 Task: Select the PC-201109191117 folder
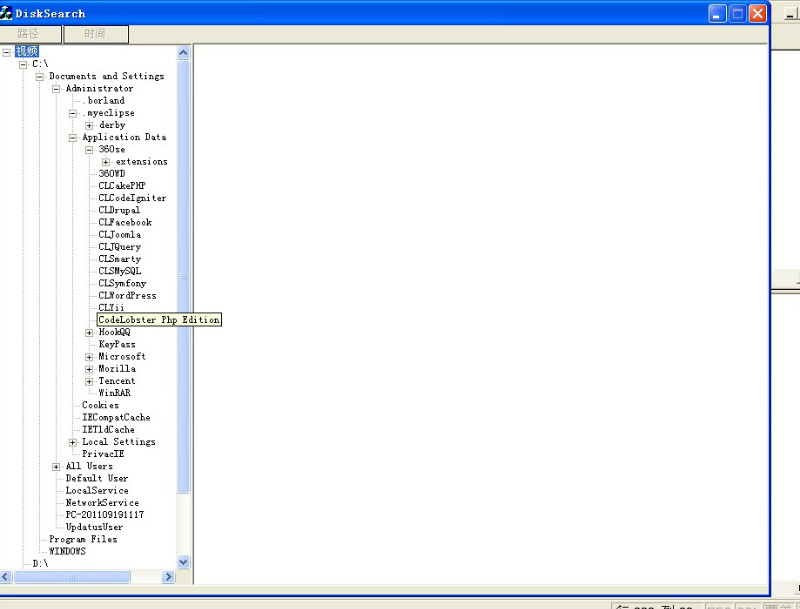(105, 515)
